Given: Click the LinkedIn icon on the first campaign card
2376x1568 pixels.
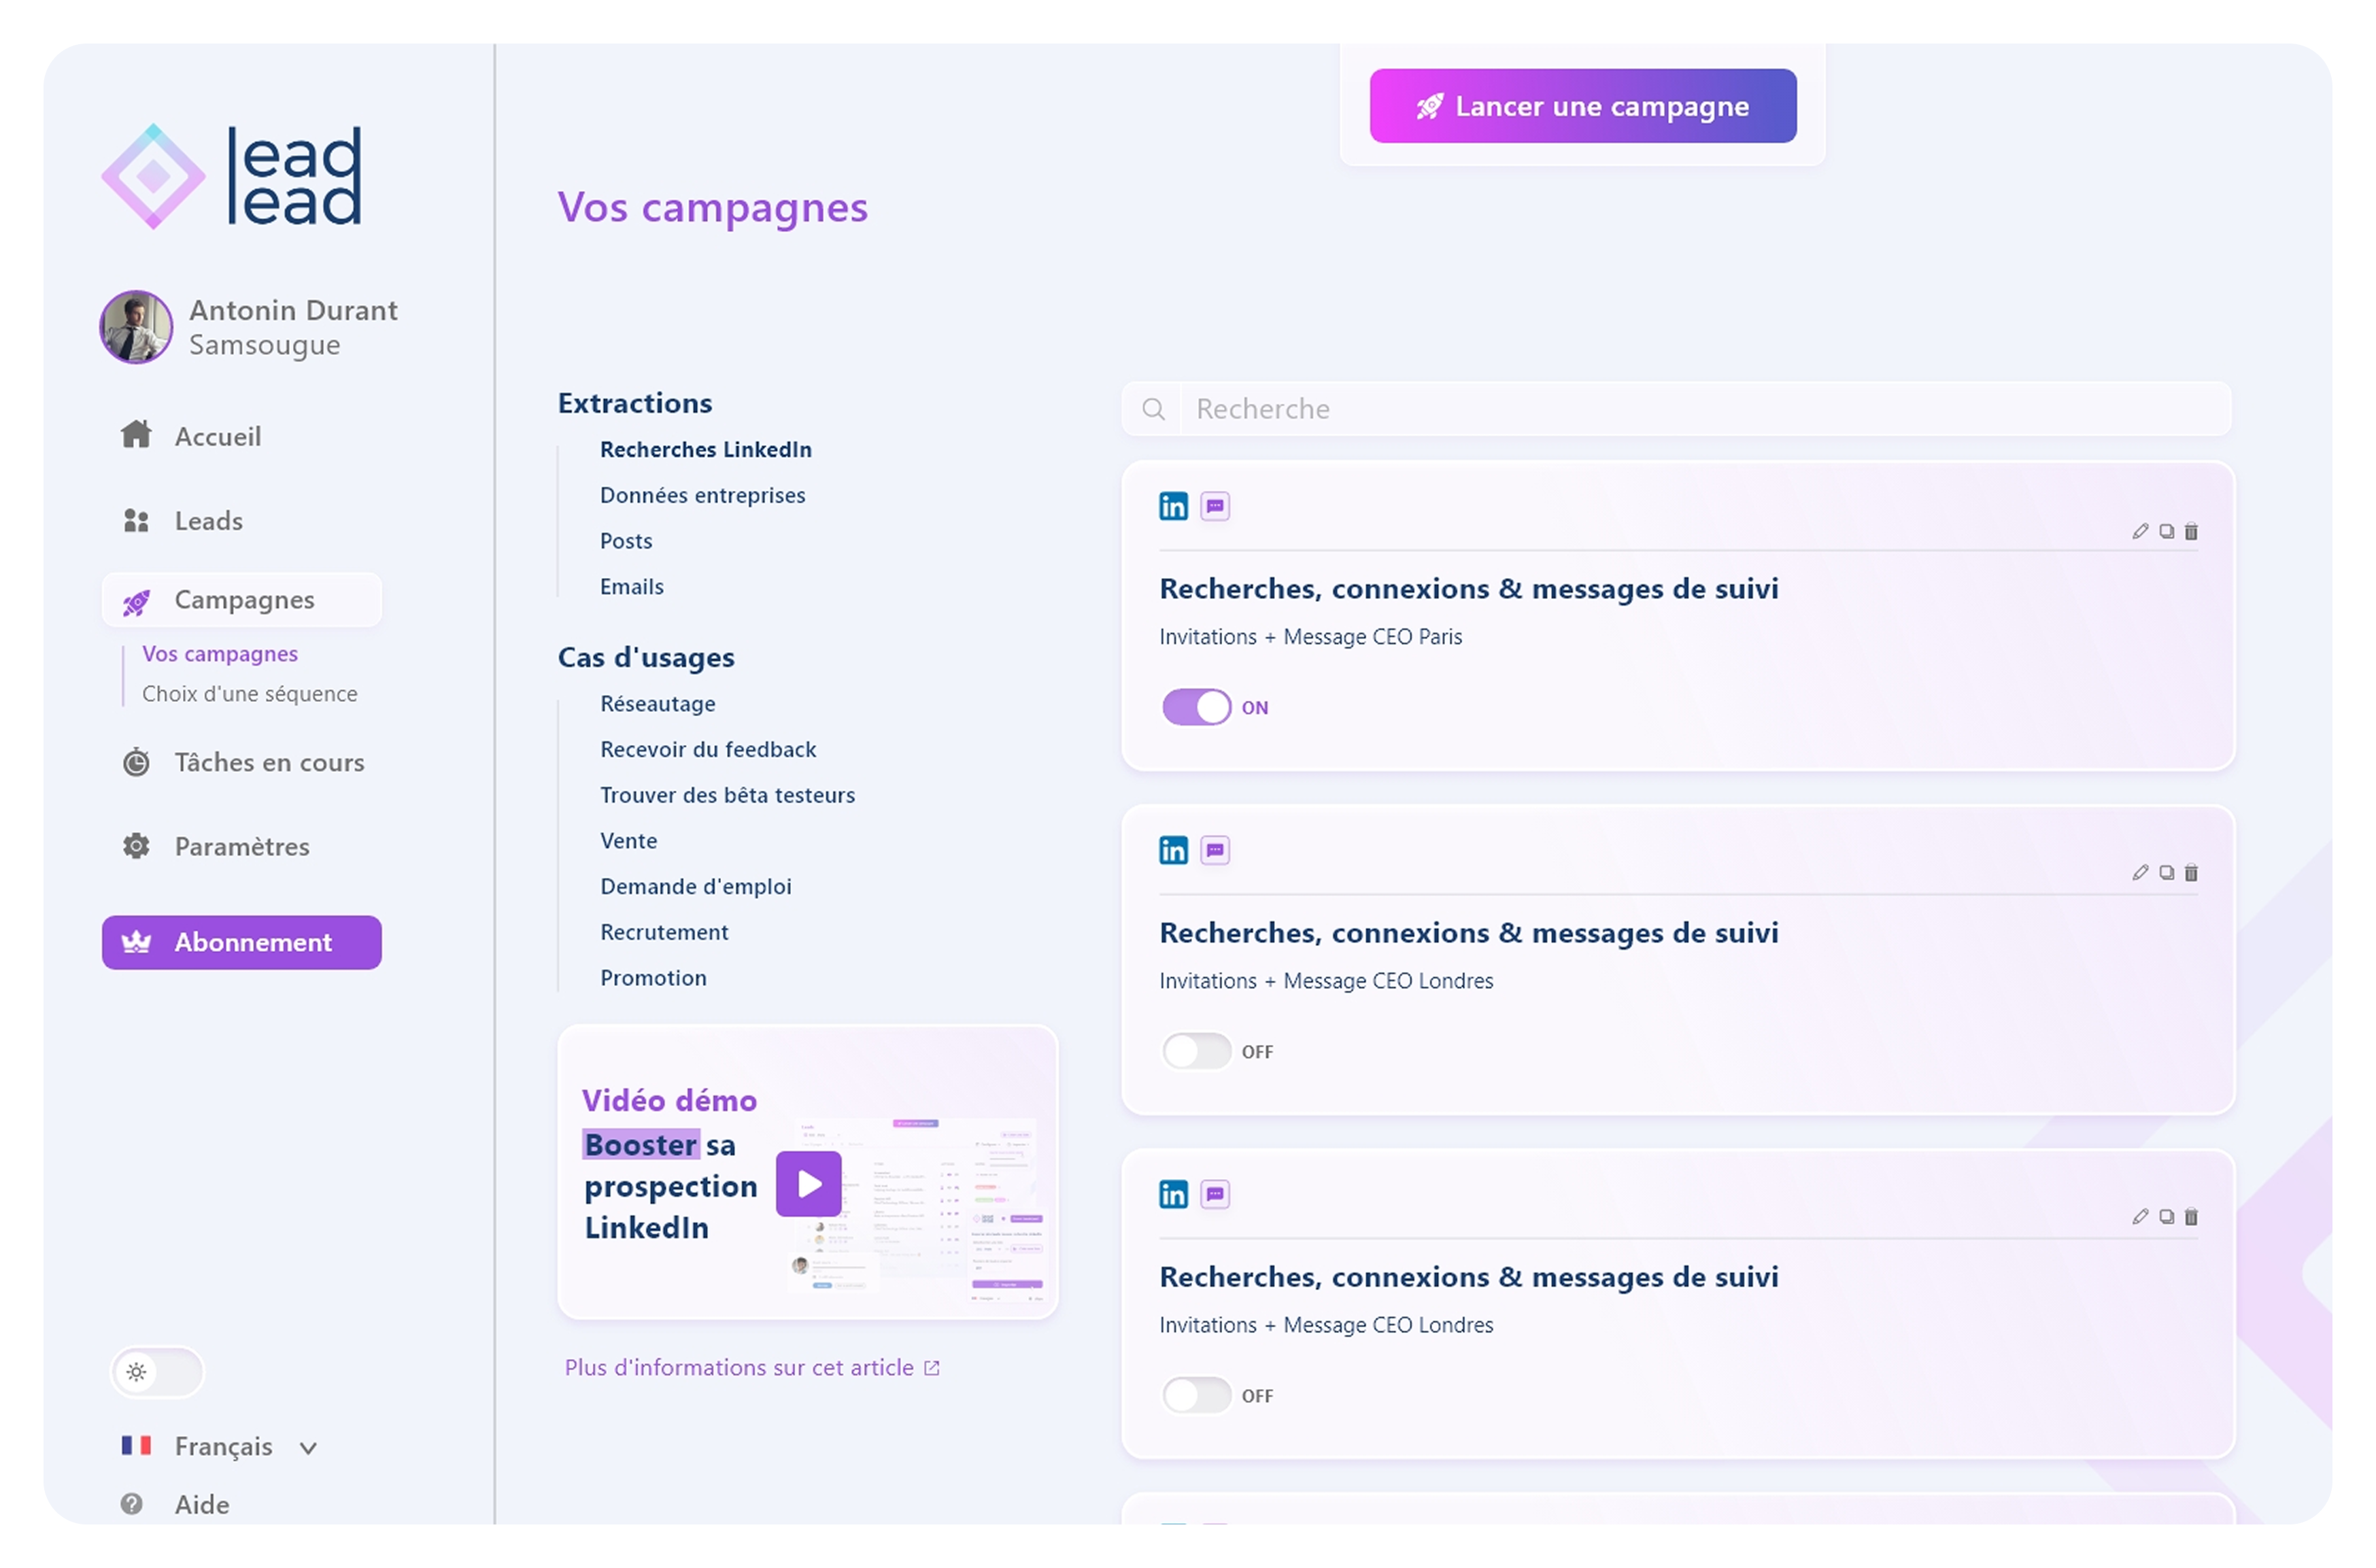Looking at the screenshot, I should [1173, 506].
